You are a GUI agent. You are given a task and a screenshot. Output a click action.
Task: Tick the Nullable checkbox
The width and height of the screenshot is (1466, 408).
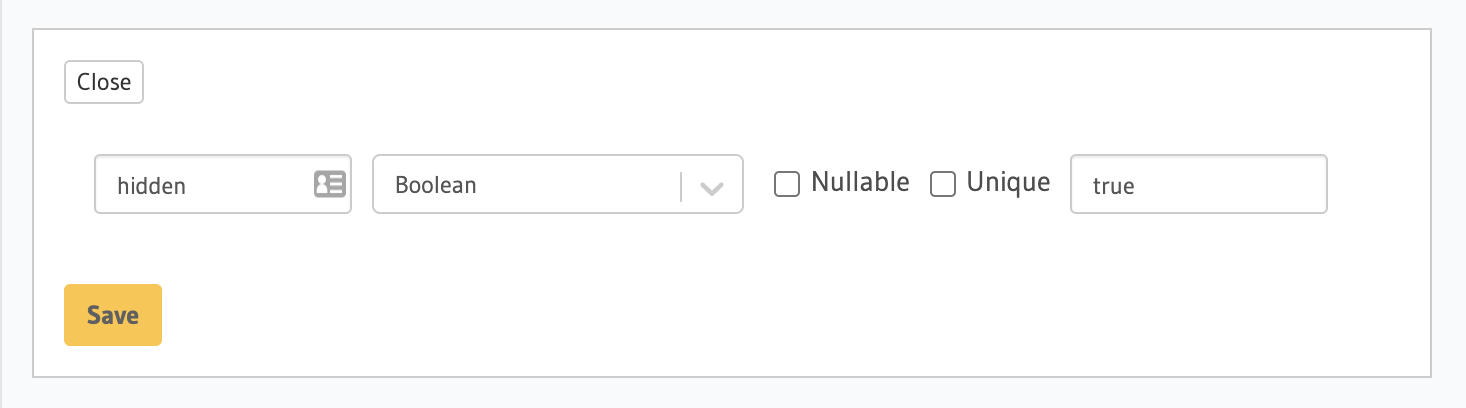tap(787, 184)
